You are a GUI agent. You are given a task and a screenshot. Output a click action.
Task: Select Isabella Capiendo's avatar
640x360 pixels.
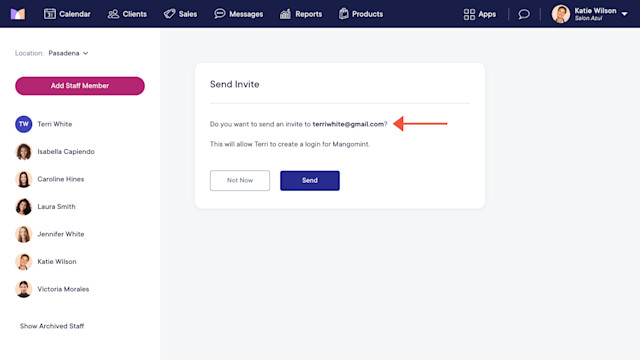(x=24, y=151)
